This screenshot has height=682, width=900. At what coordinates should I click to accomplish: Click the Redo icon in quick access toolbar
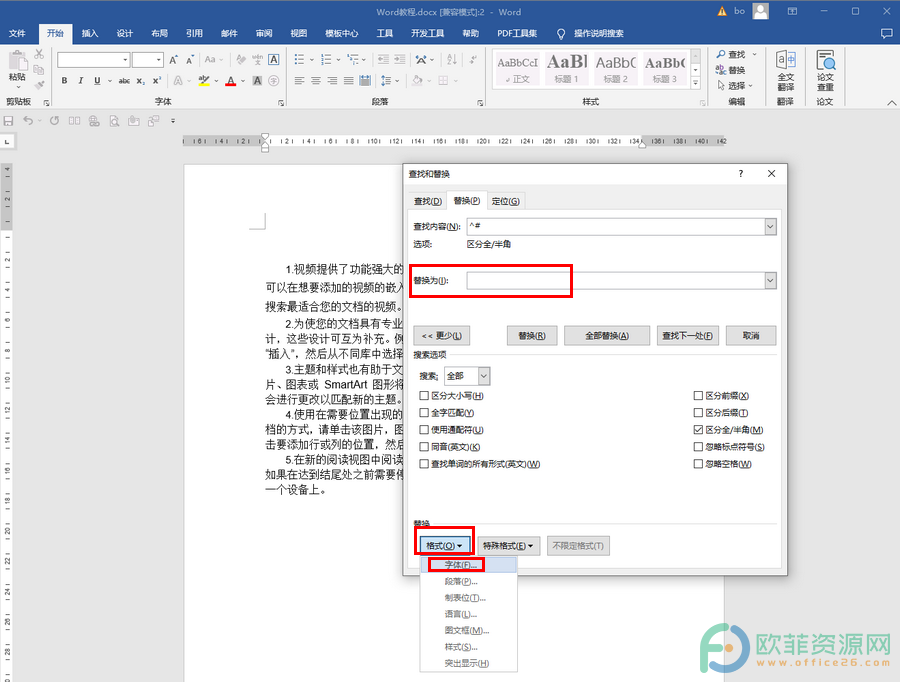[55, 121]
